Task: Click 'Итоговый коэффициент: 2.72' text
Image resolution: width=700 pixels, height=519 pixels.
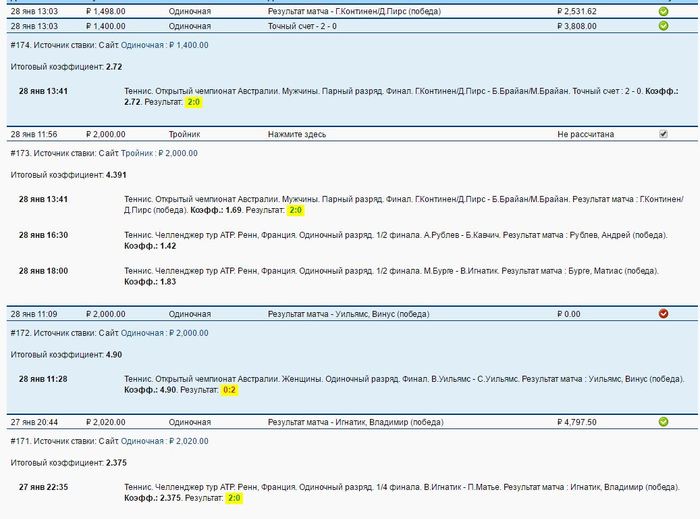Action: pos(66,67)
